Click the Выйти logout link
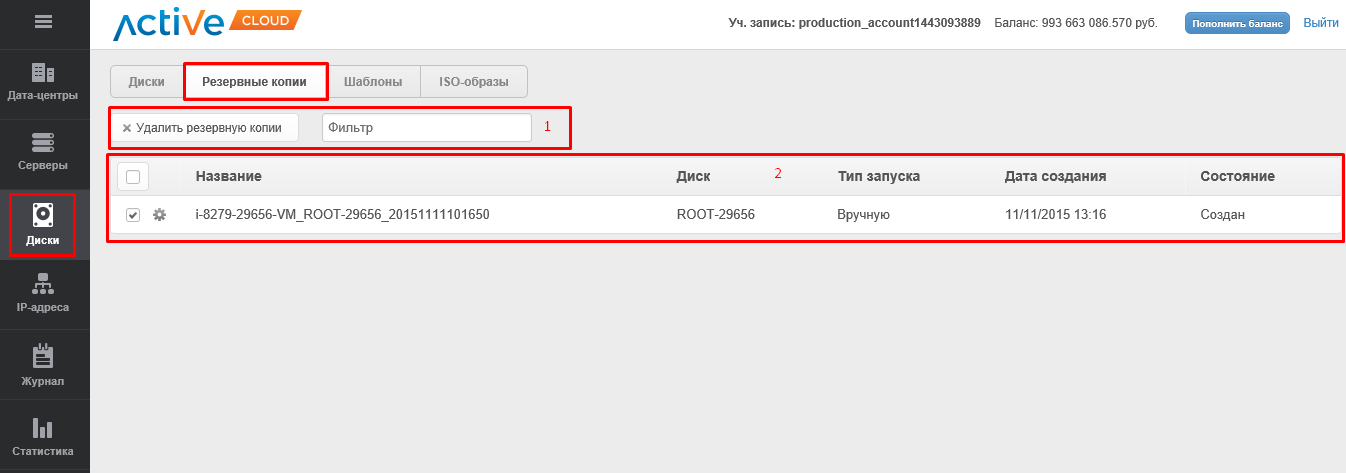Viewport: 1346px width, 473px height. pos(1321,23)
